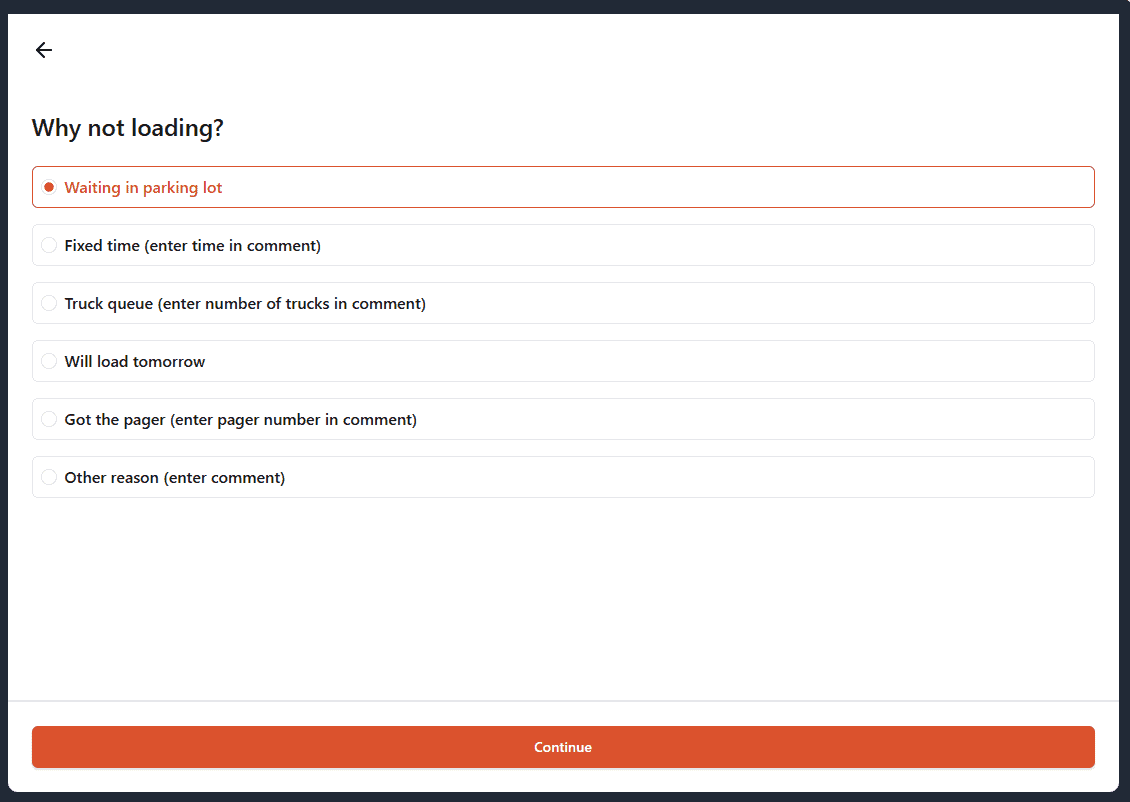Click the 'Other reason (enter comment)' label
The image size is (1130, 802).
click(x=175, y=478)
